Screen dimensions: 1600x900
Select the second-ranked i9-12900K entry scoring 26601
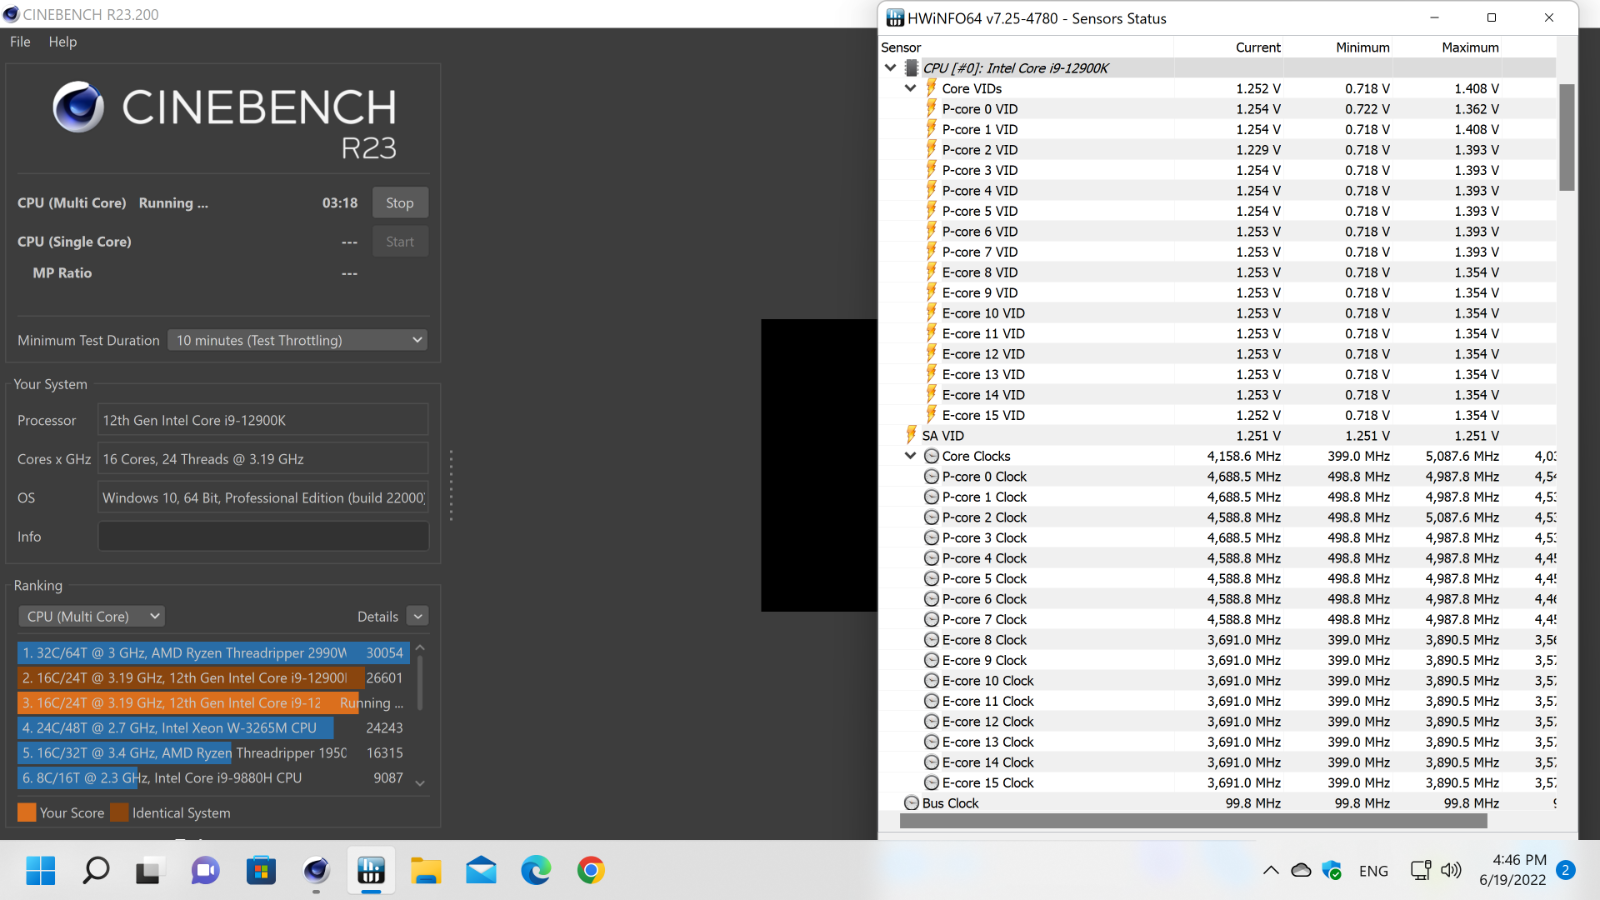(213, 678)
